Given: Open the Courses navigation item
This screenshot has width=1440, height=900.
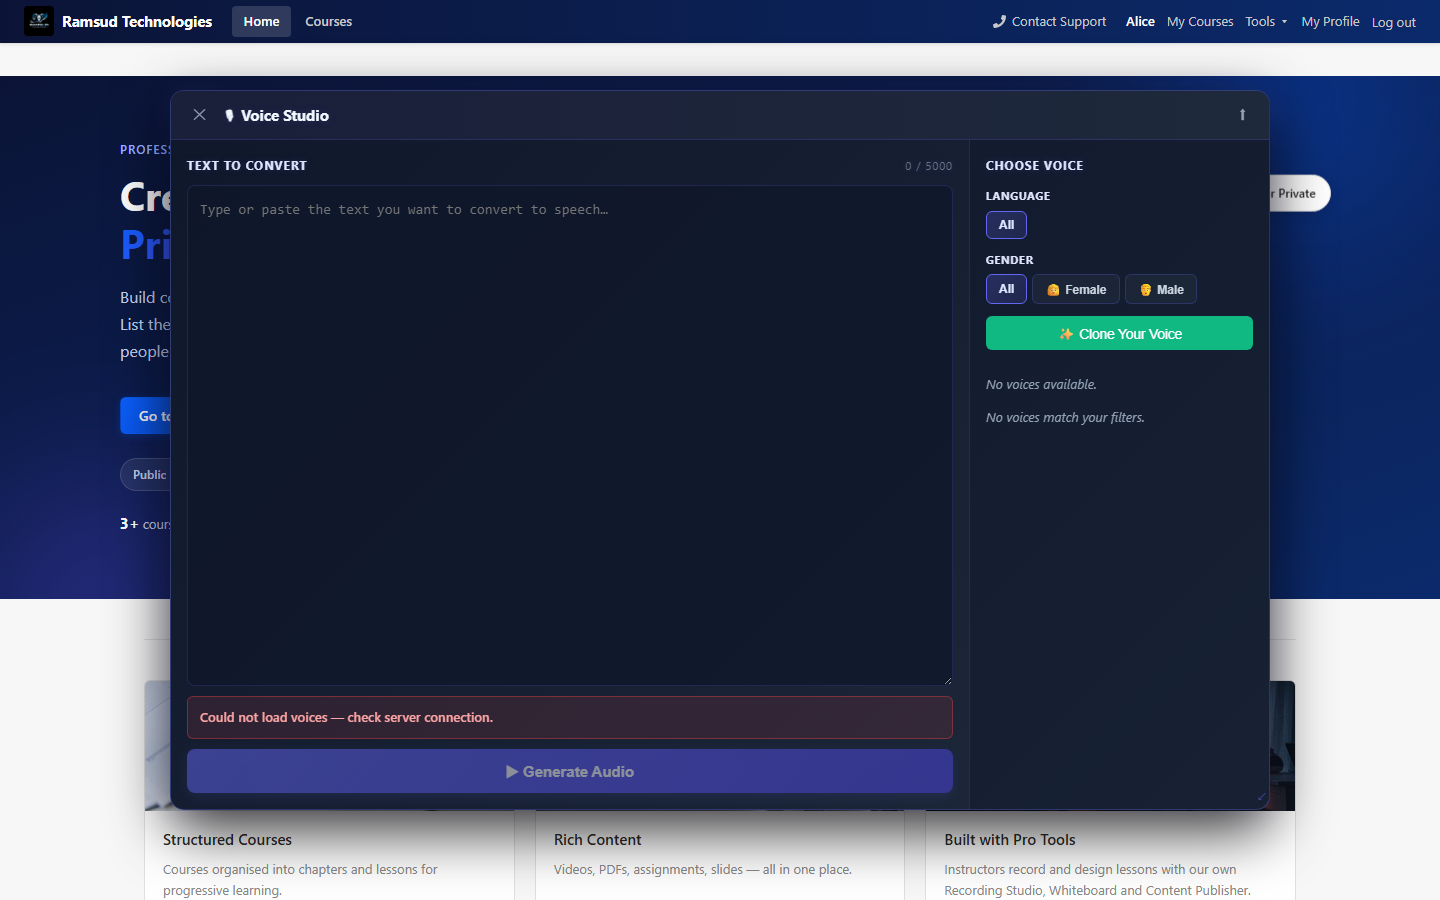Looking at the screenshot, I should pos(329,21).
